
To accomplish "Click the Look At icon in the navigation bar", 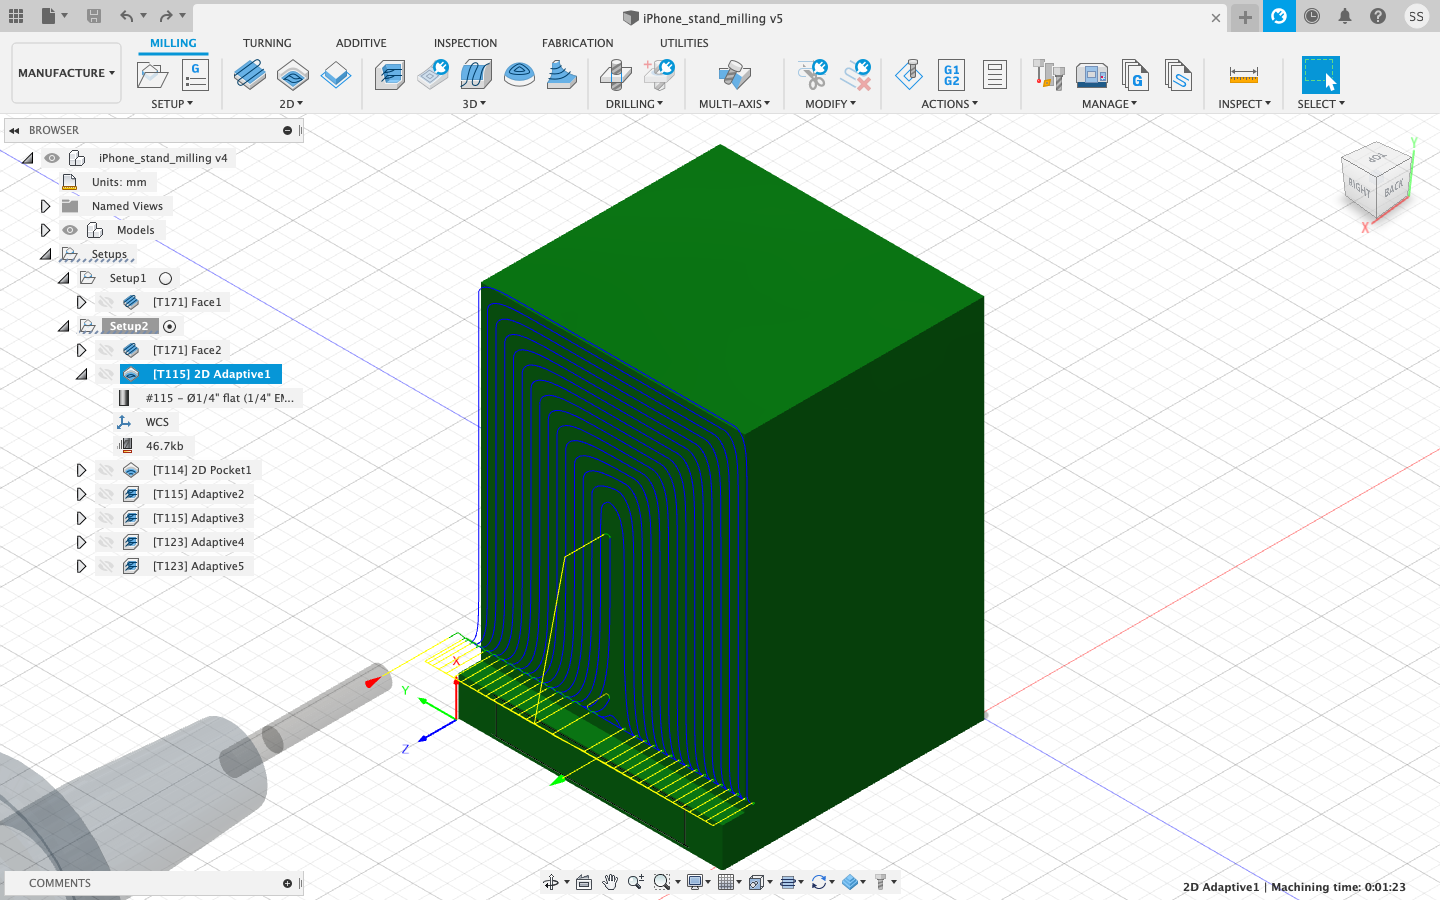I will (x=584, y=882).
